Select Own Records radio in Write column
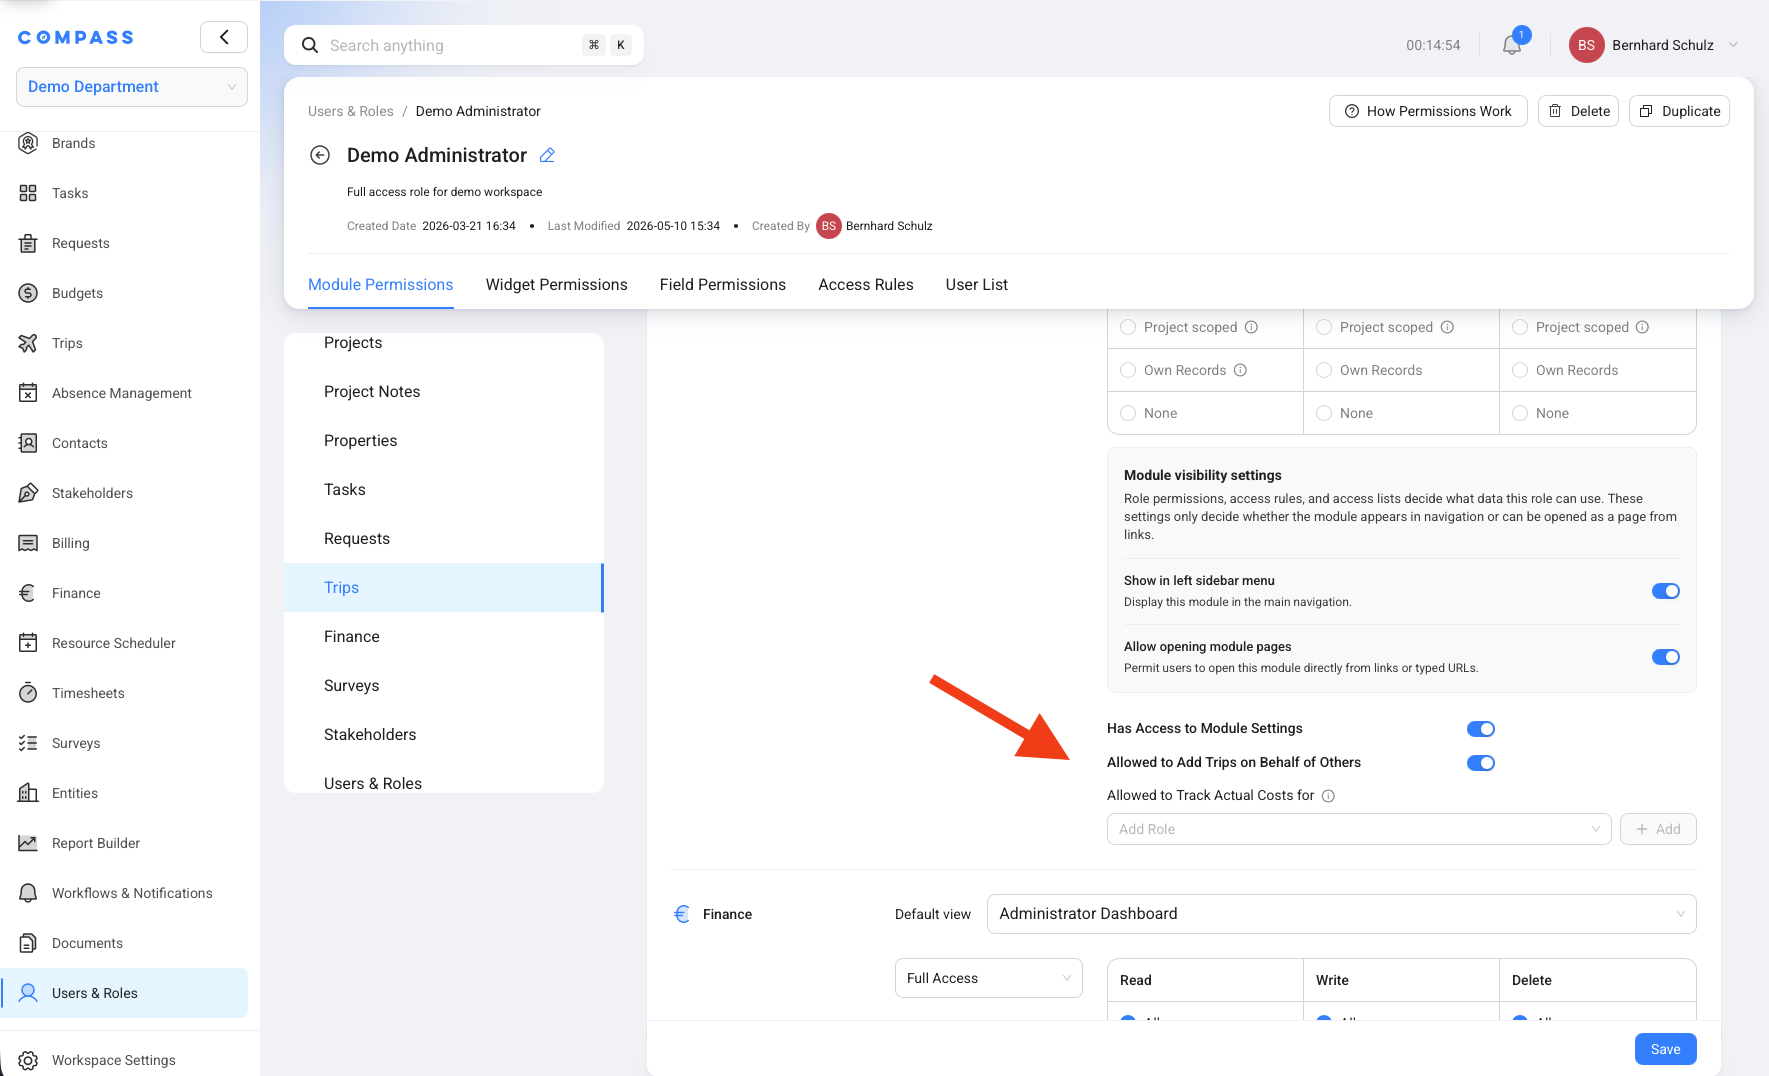 pyautogui.click(x=1324, y=370)
